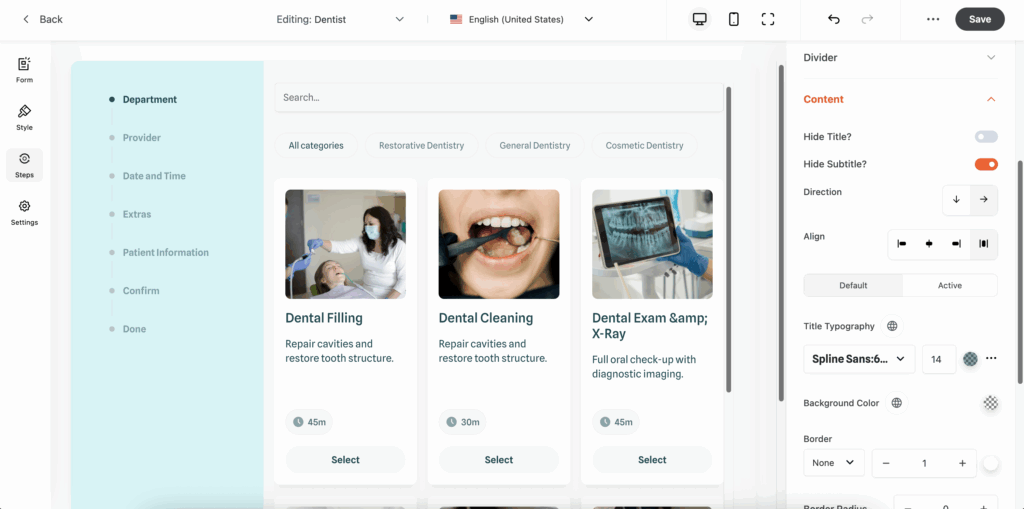The width and height of the screenshot is (1024, 509).
Task: Collapse the Content section
Action: coord(990,99)
